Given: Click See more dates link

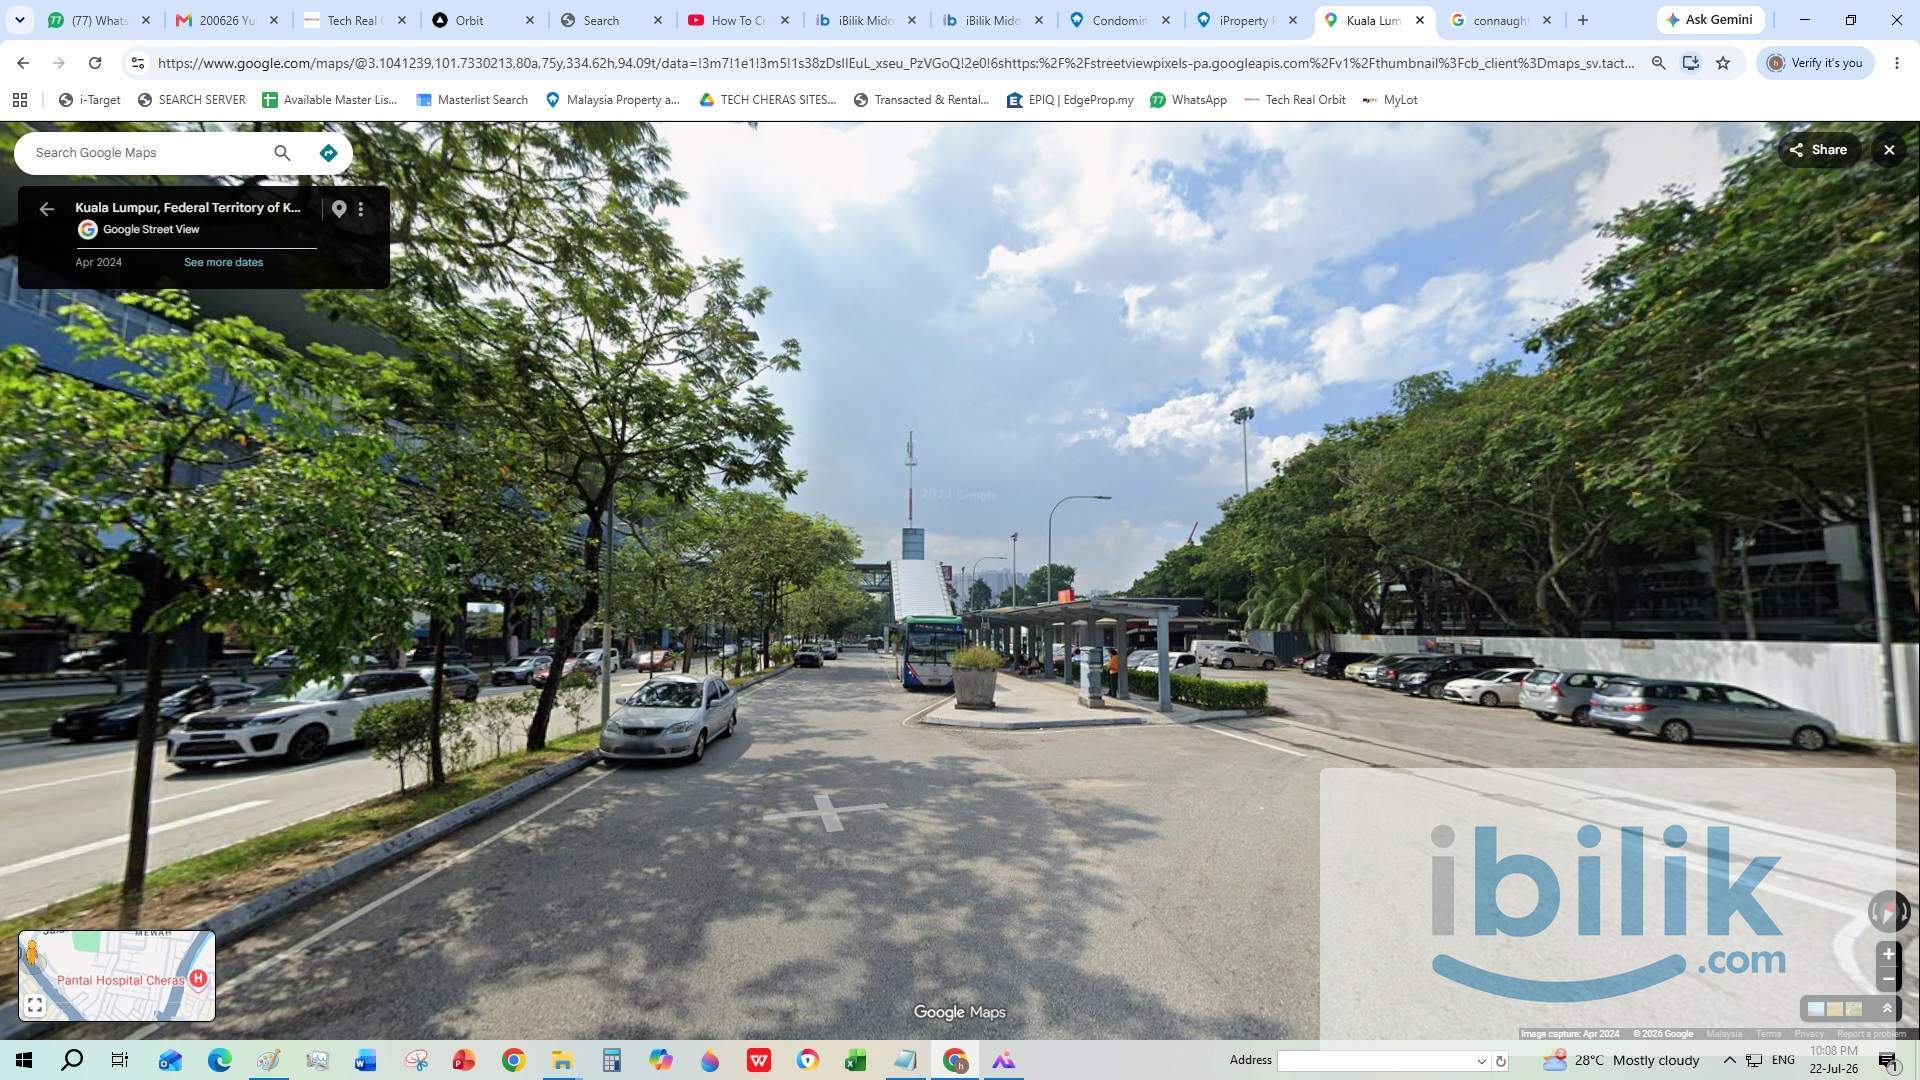Looking at the screenshot, I should [223, 262].
